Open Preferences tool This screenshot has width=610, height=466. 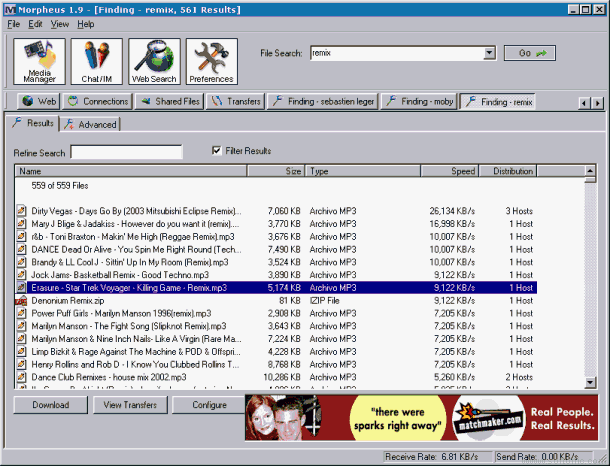(x=212, y=61)
